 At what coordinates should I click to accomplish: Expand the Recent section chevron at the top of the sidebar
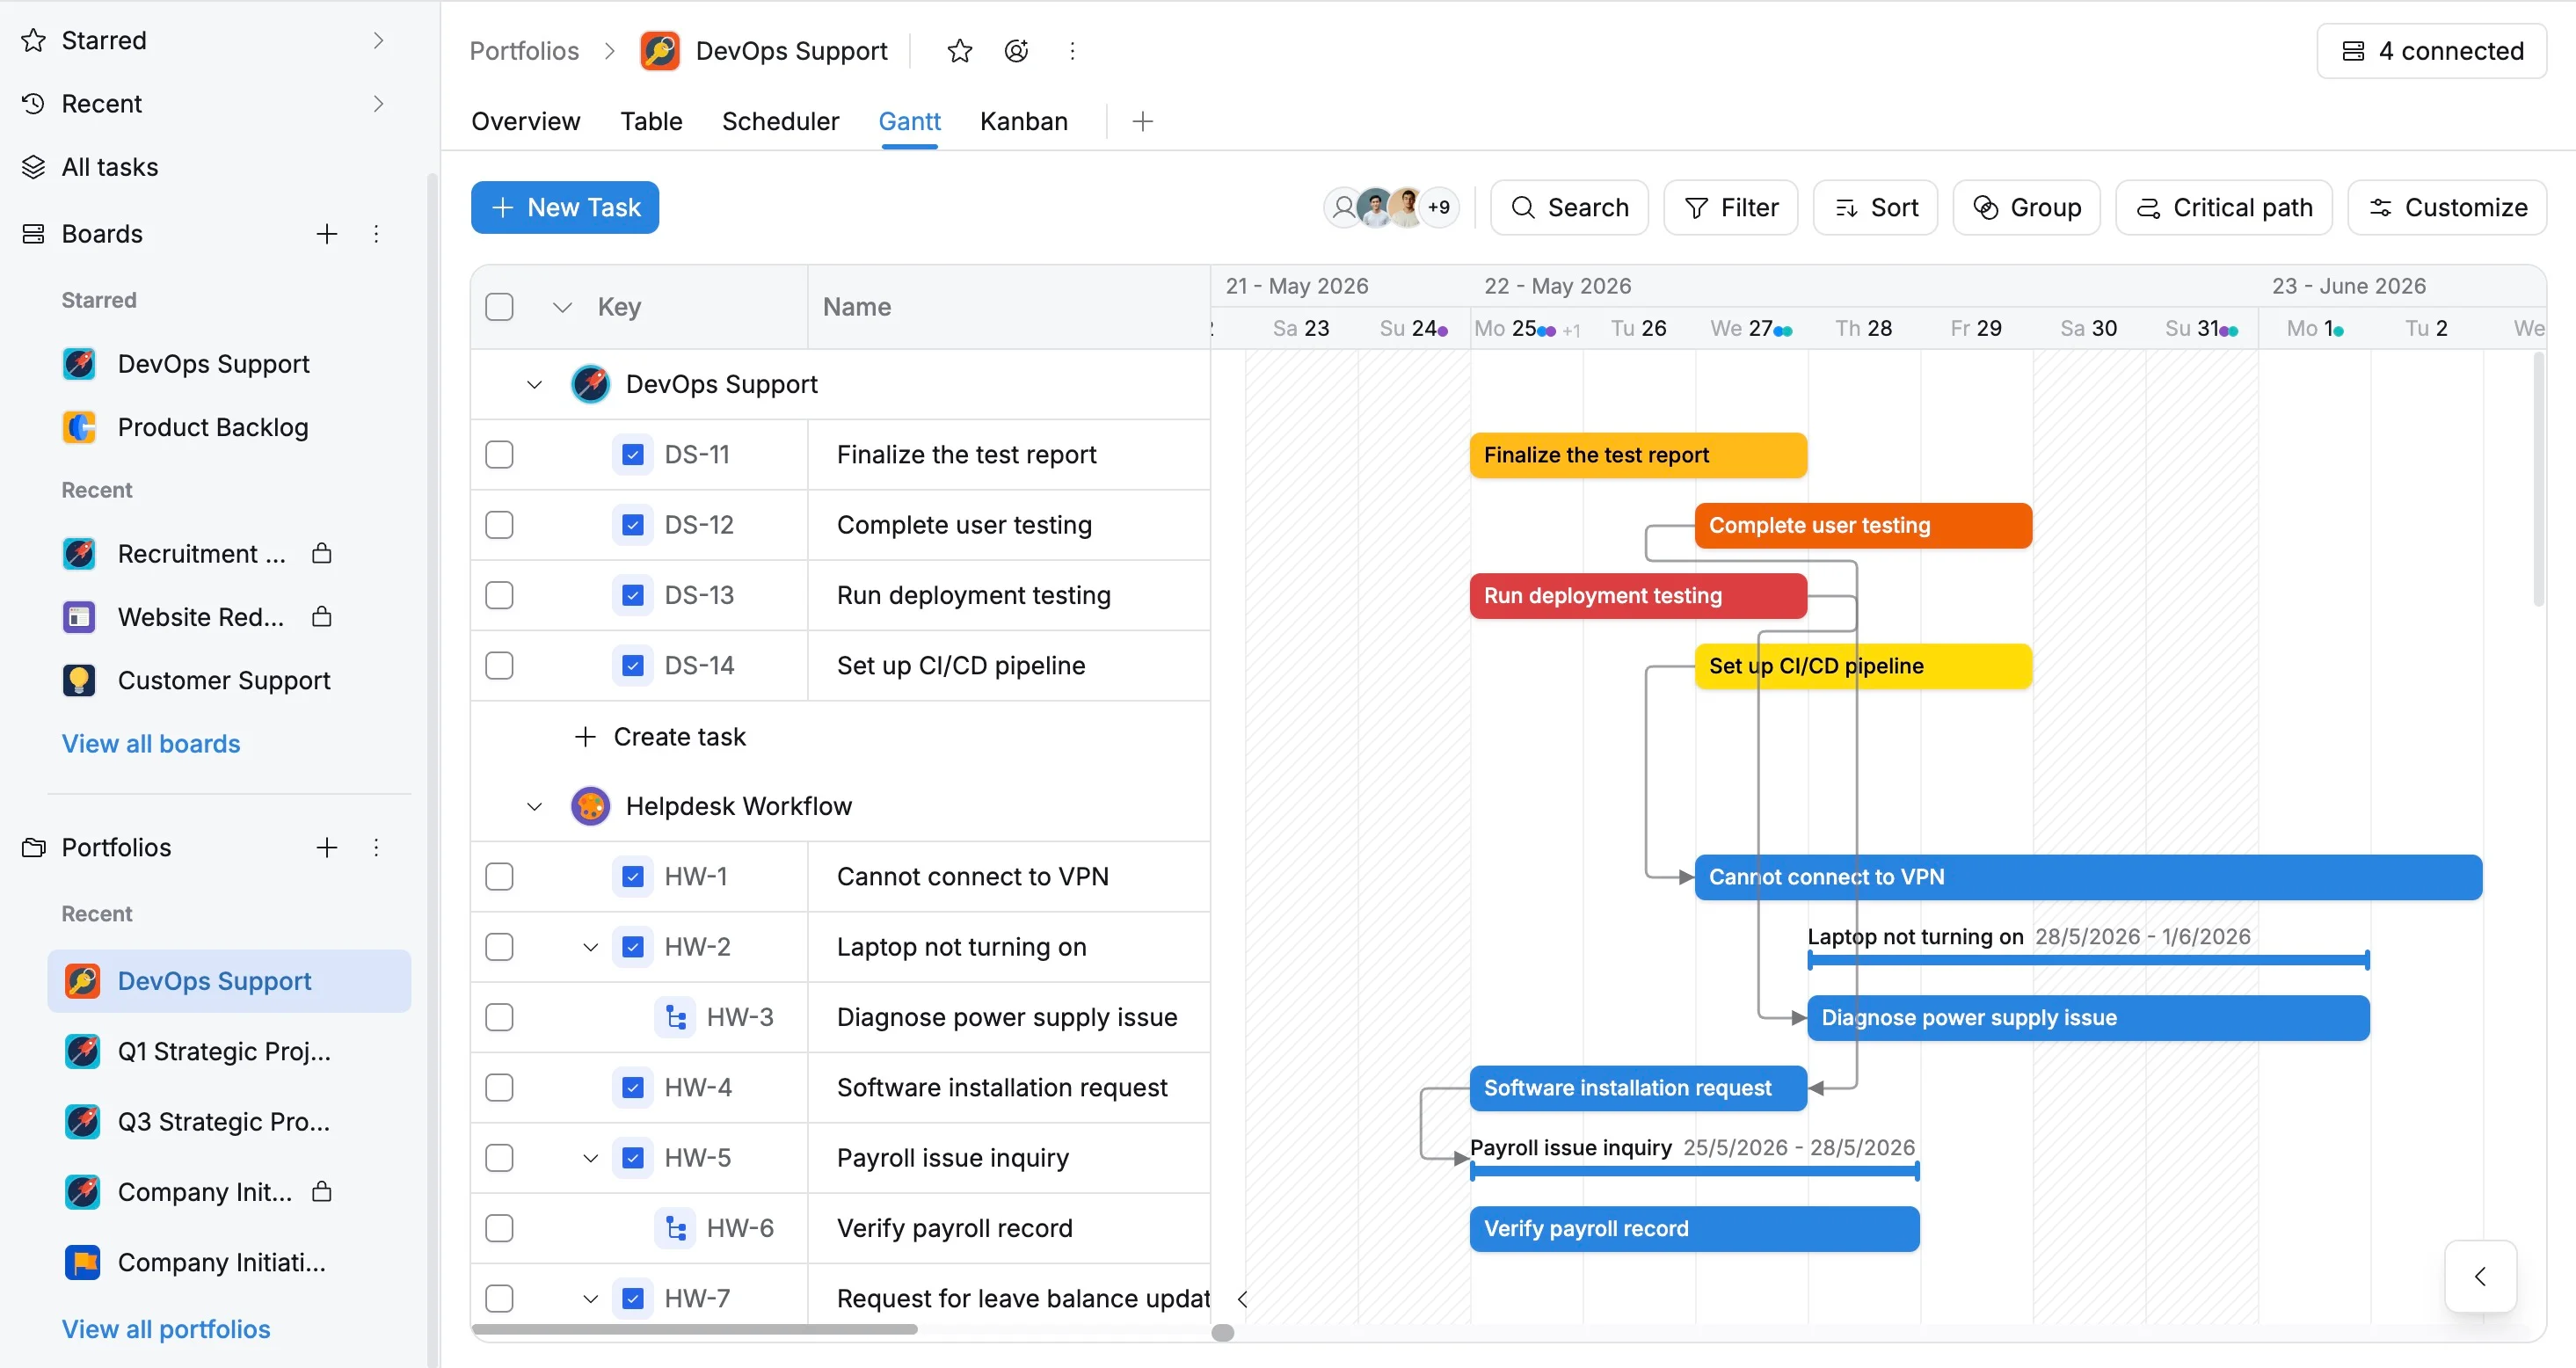(x=378, y=104)
